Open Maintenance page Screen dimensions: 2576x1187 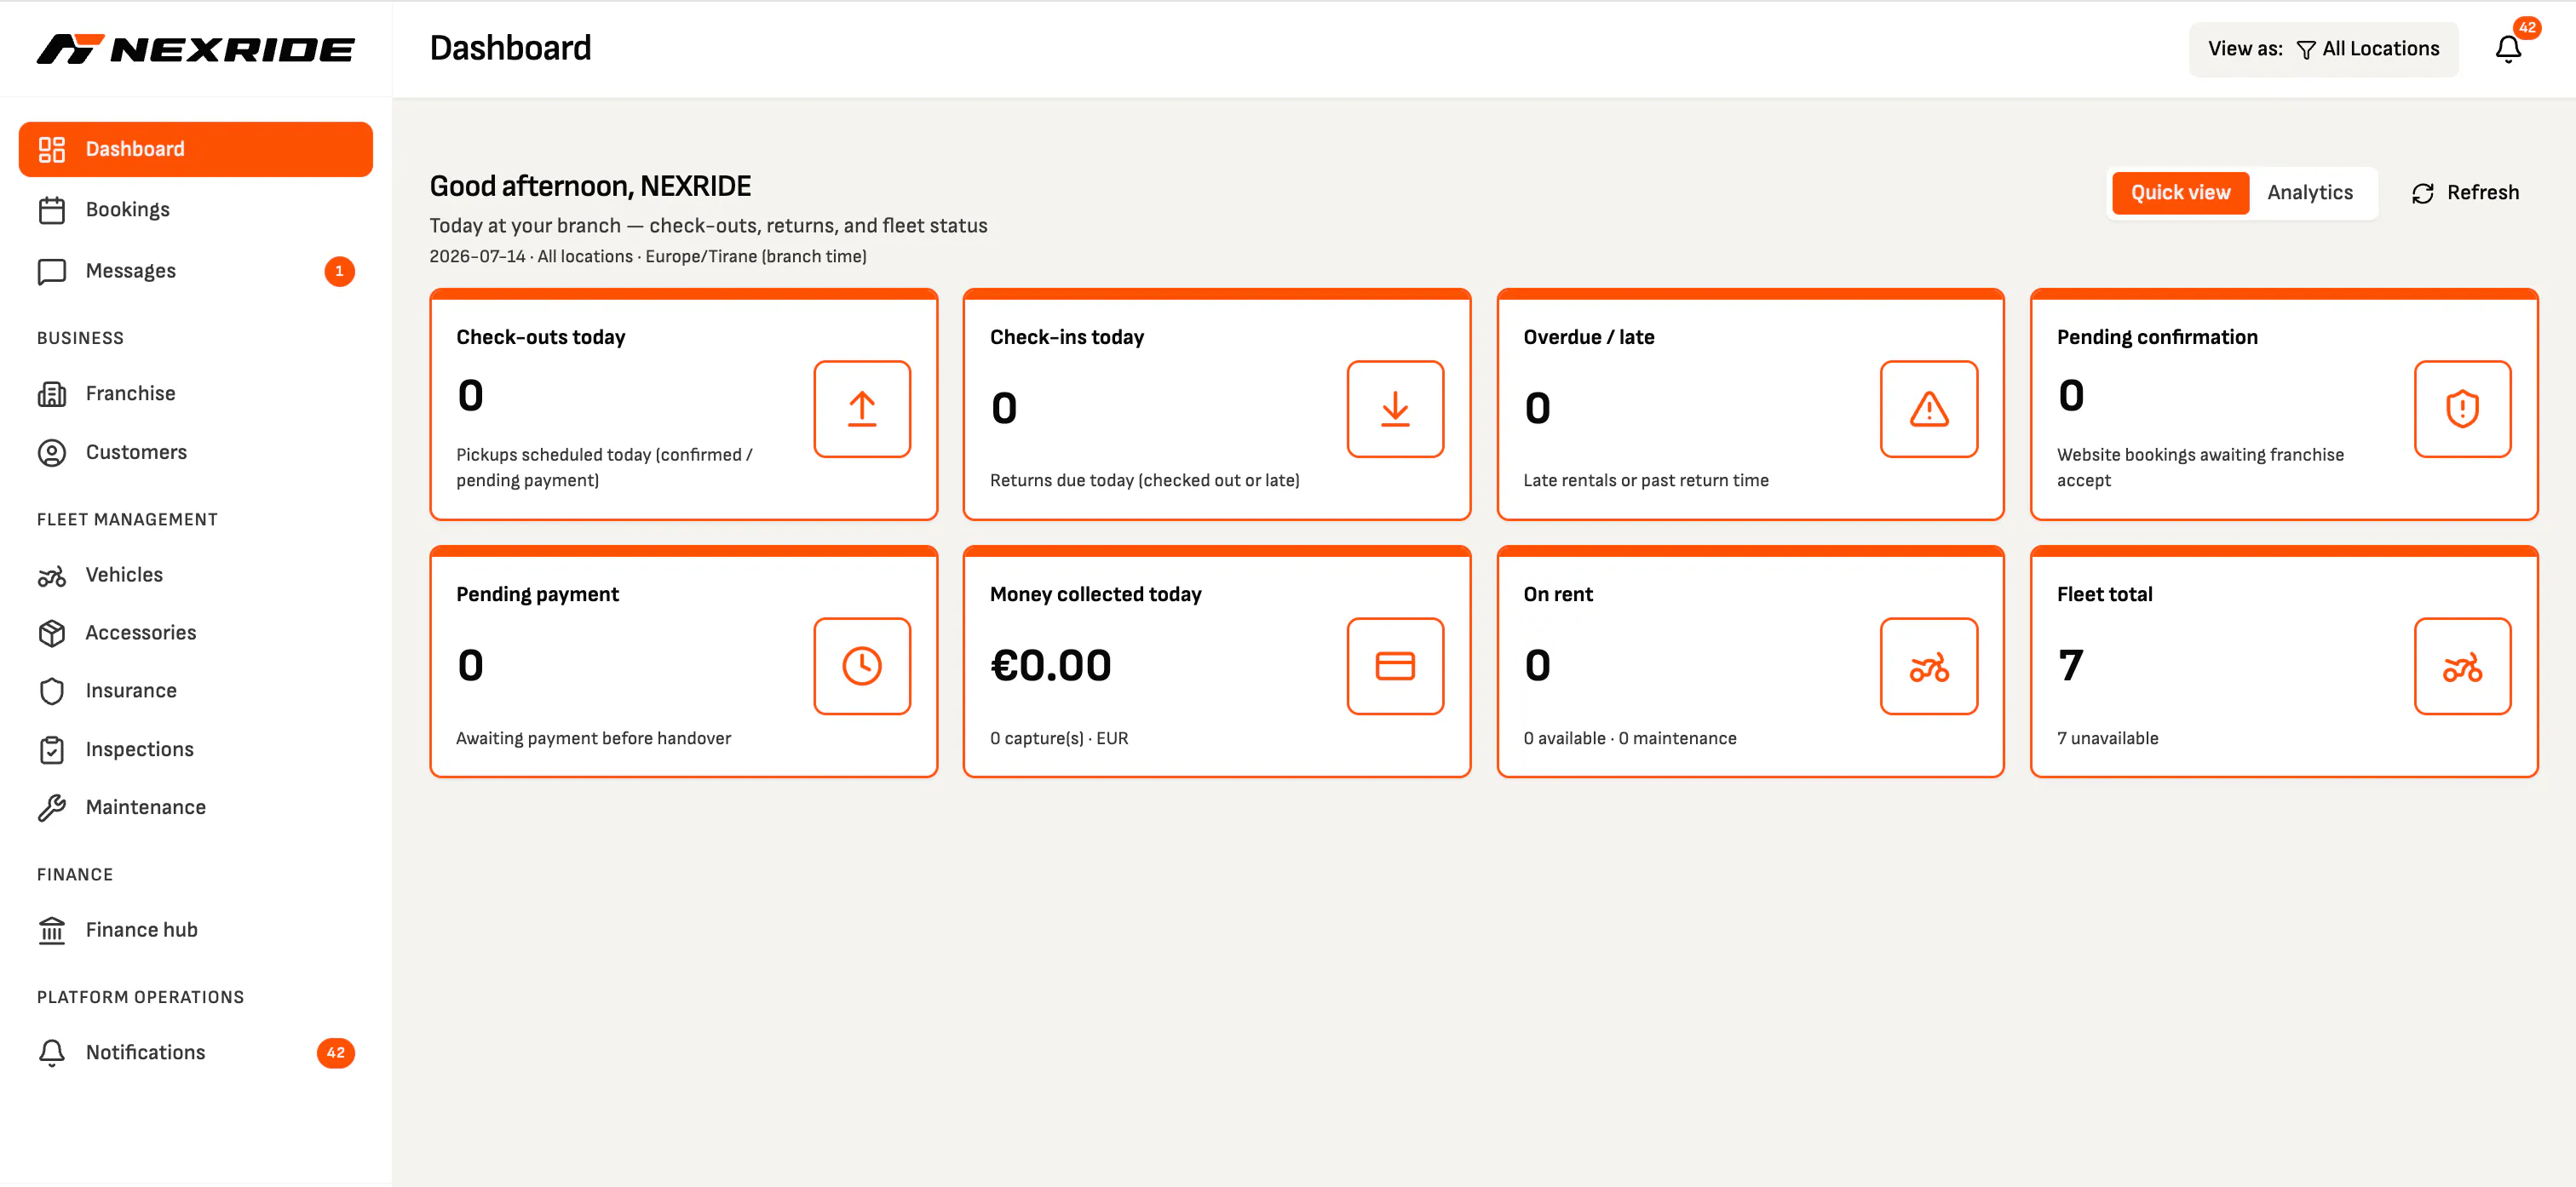pos(196,807)
